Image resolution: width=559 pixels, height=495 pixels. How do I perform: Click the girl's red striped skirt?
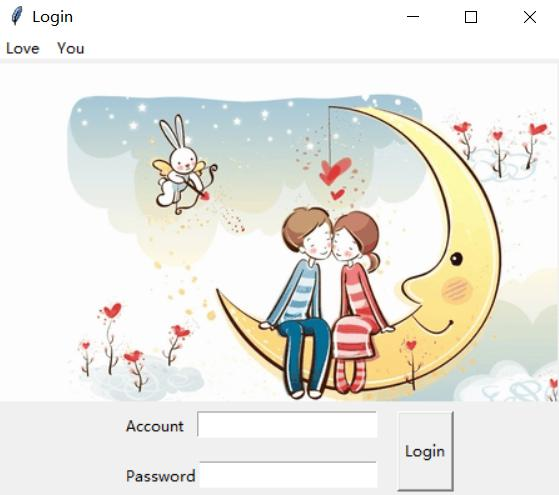[353, 337]
